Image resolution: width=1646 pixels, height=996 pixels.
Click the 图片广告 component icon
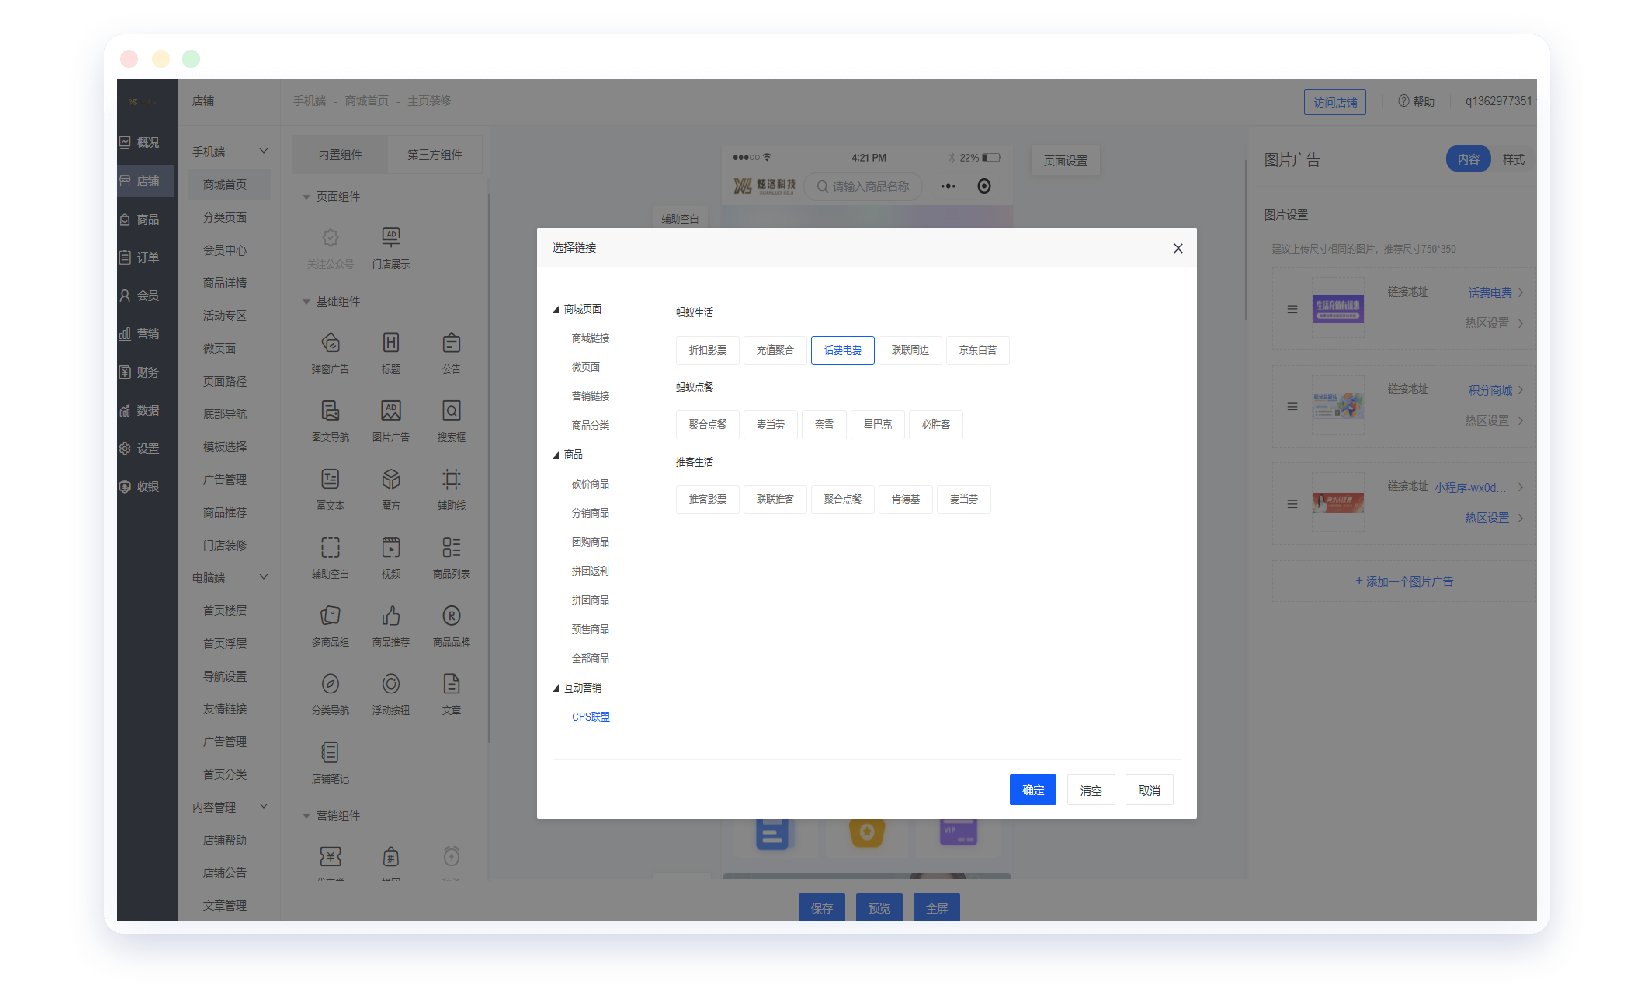tap(390, 412)
